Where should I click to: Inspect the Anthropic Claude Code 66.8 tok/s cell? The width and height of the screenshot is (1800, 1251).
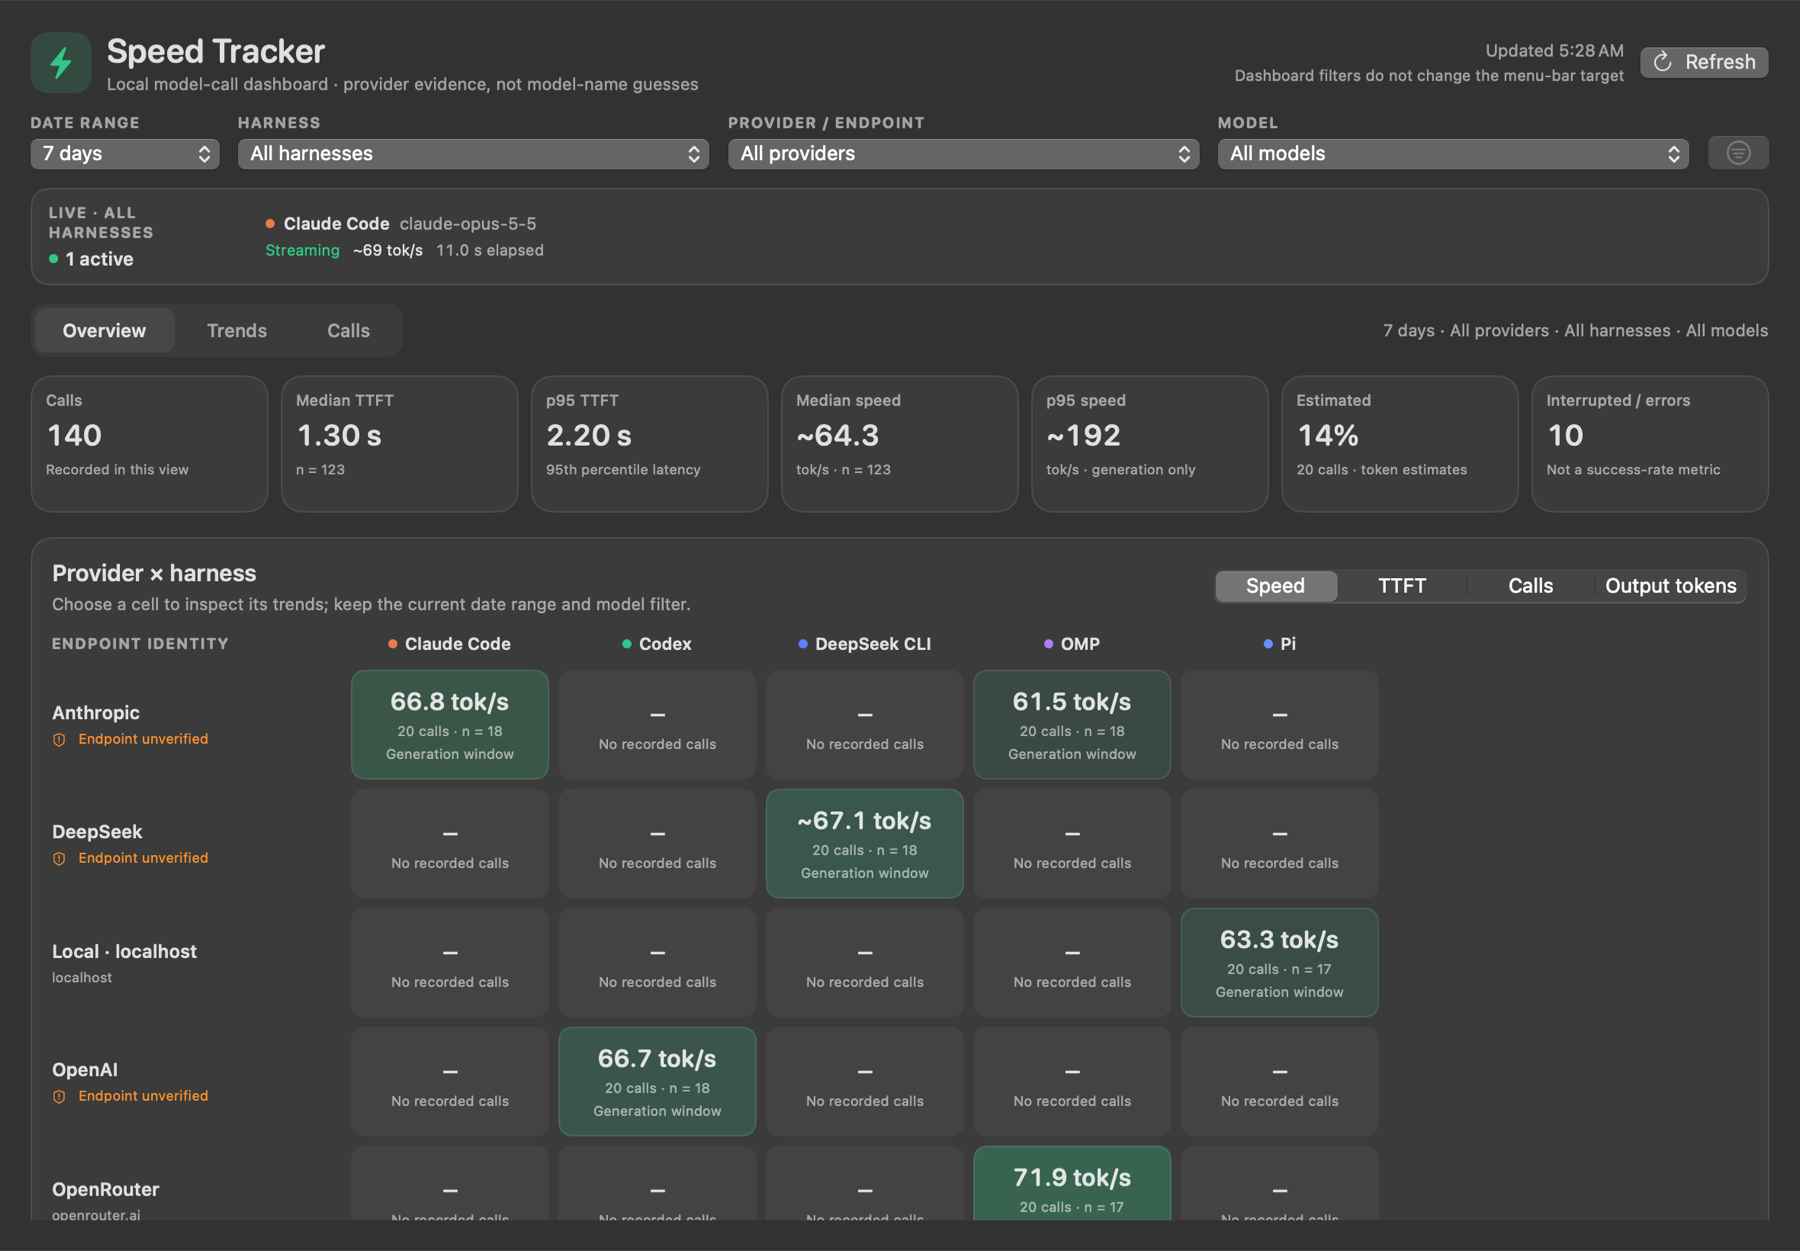pos(450,725)
